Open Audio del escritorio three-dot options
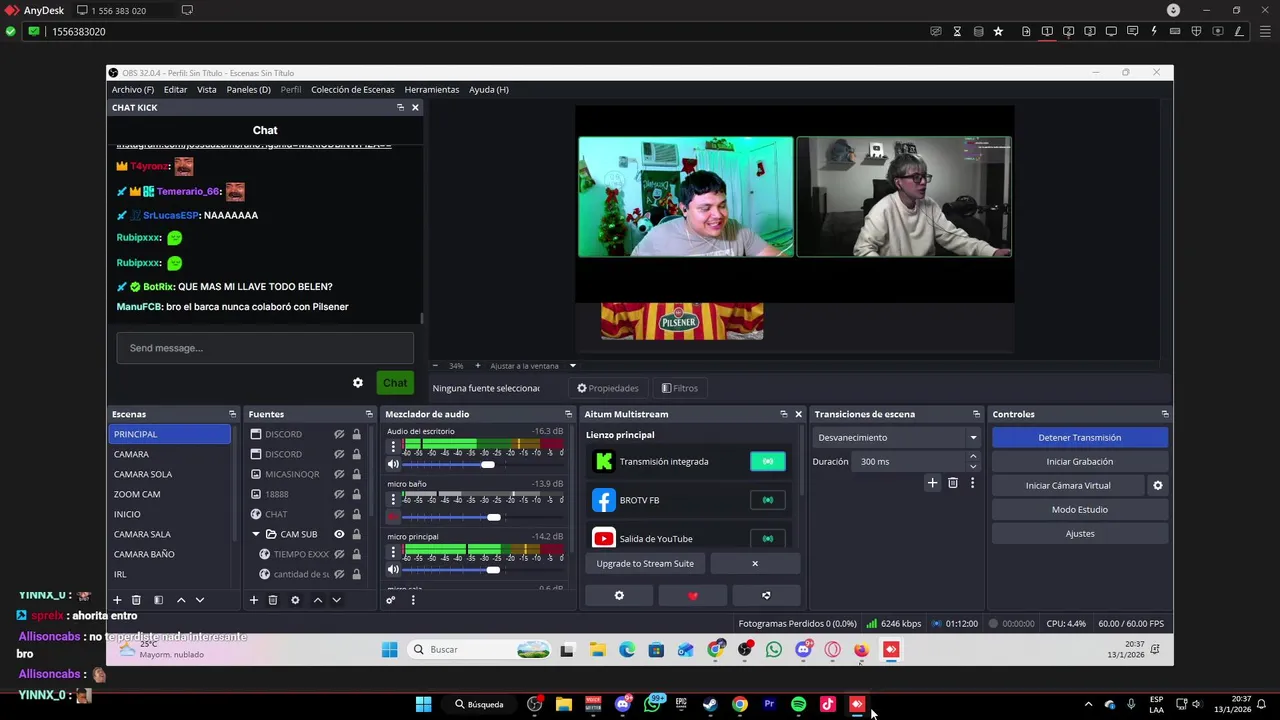 [x=393, y=447]
